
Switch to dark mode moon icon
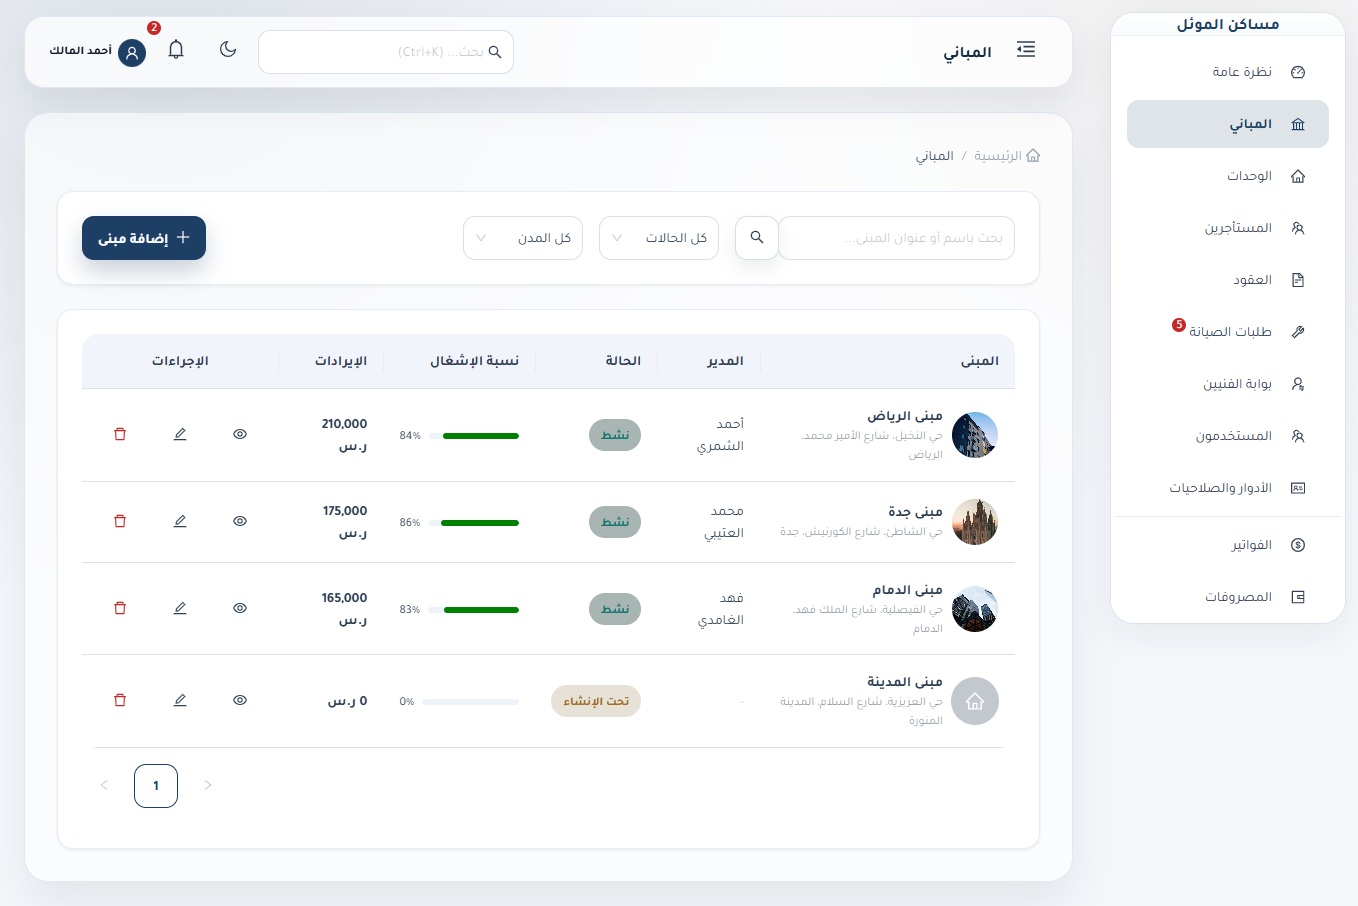click(x=228, y=49)
